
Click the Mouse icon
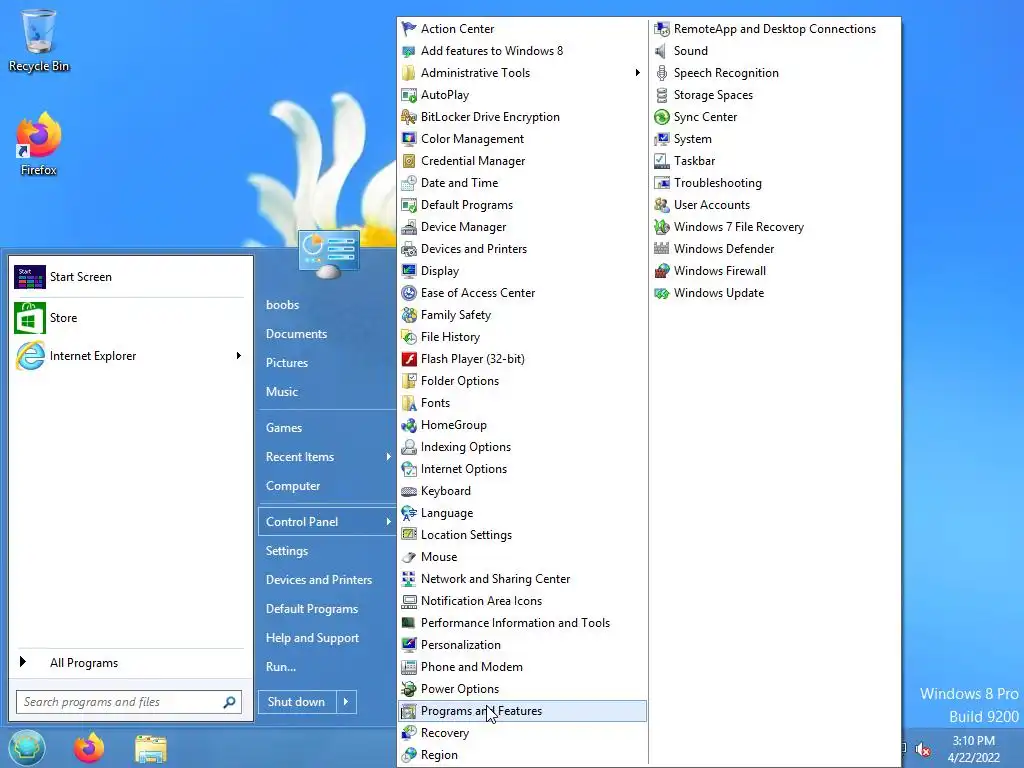click(x=409, y=557)
